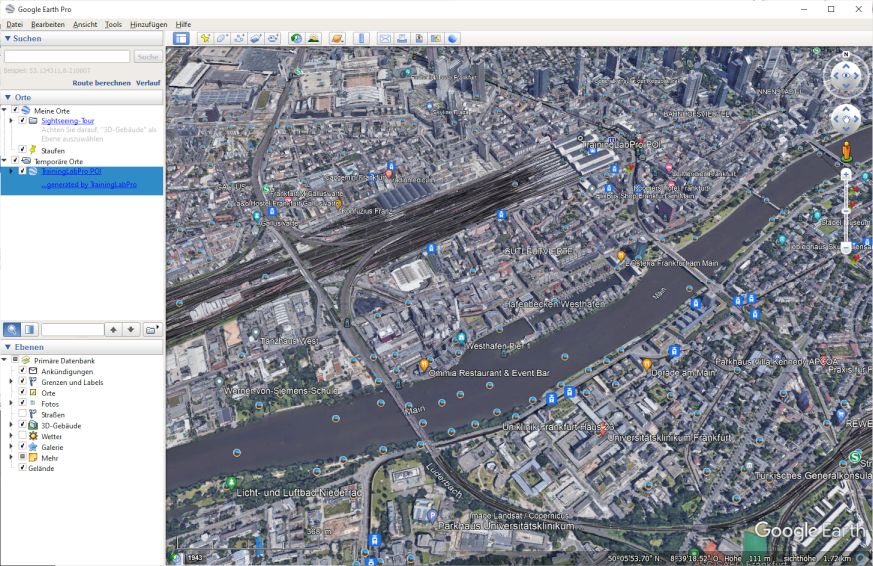Click the zoom slider handle on navigation control
The width and height of the screenshot is (873, 566).
846,211
